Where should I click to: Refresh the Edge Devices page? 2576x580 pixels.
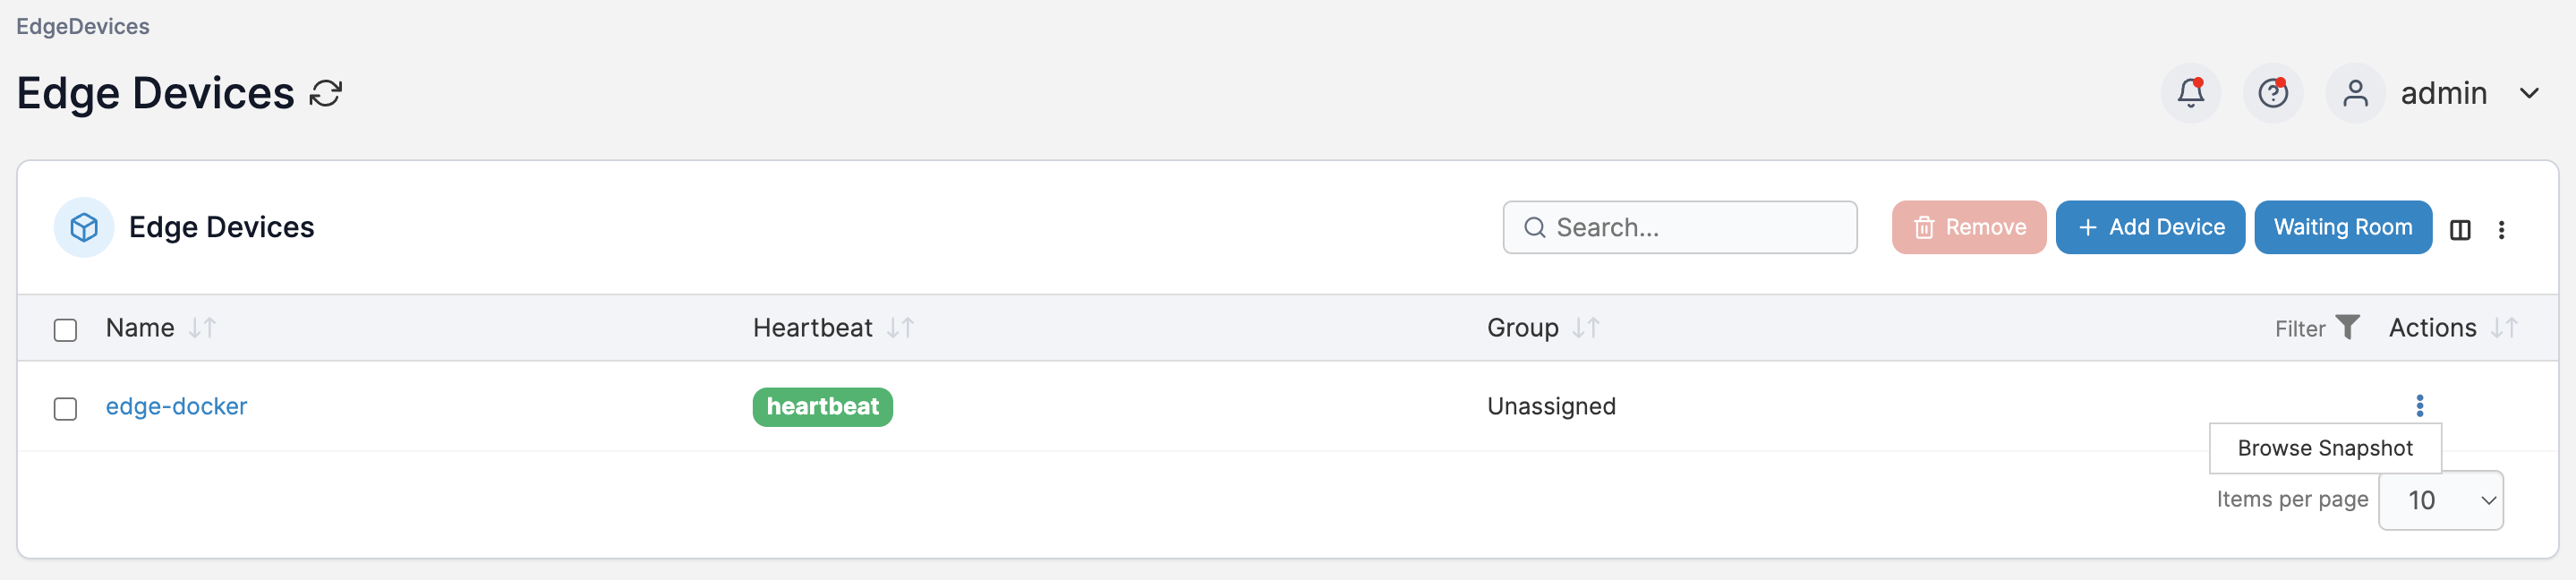(326, 93)
